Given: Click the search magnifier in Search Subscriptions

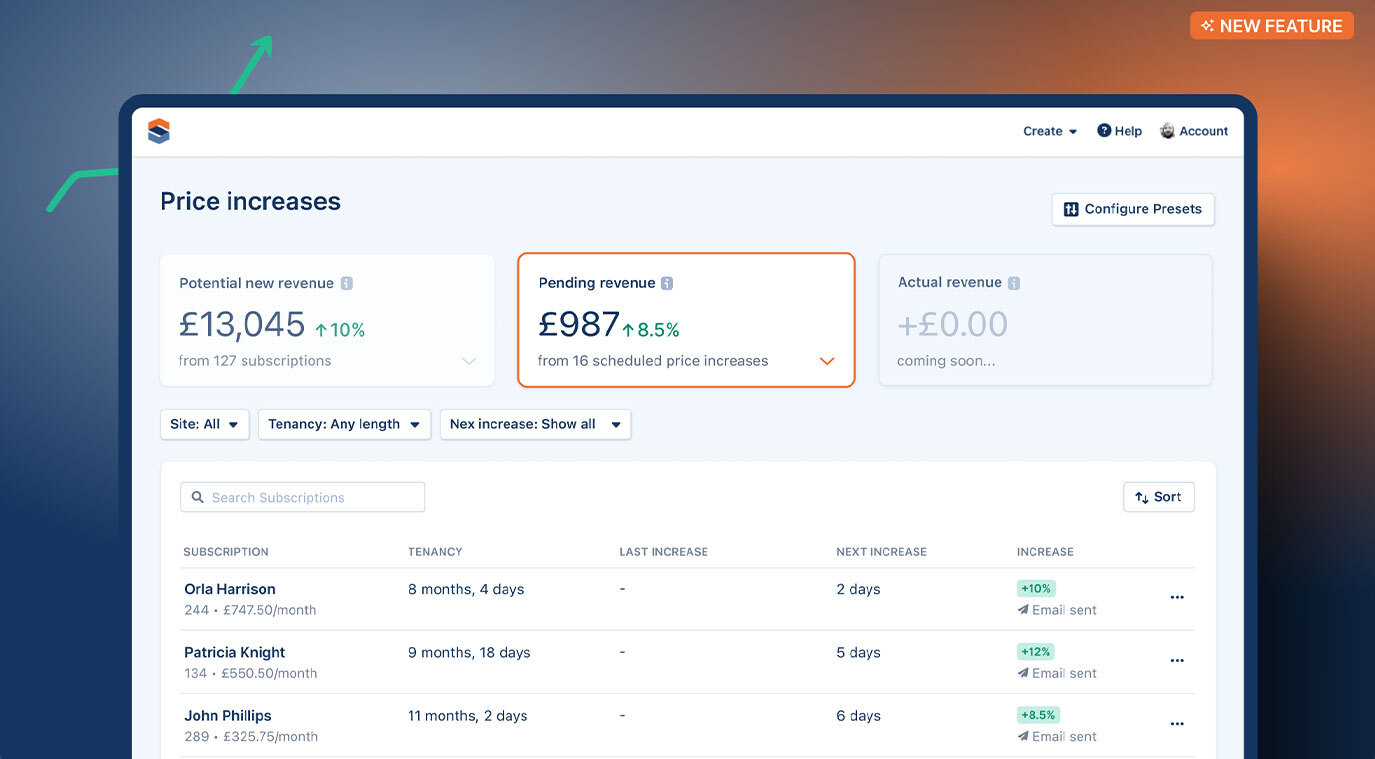Looking at the screenshot, I should coord(197,497).
